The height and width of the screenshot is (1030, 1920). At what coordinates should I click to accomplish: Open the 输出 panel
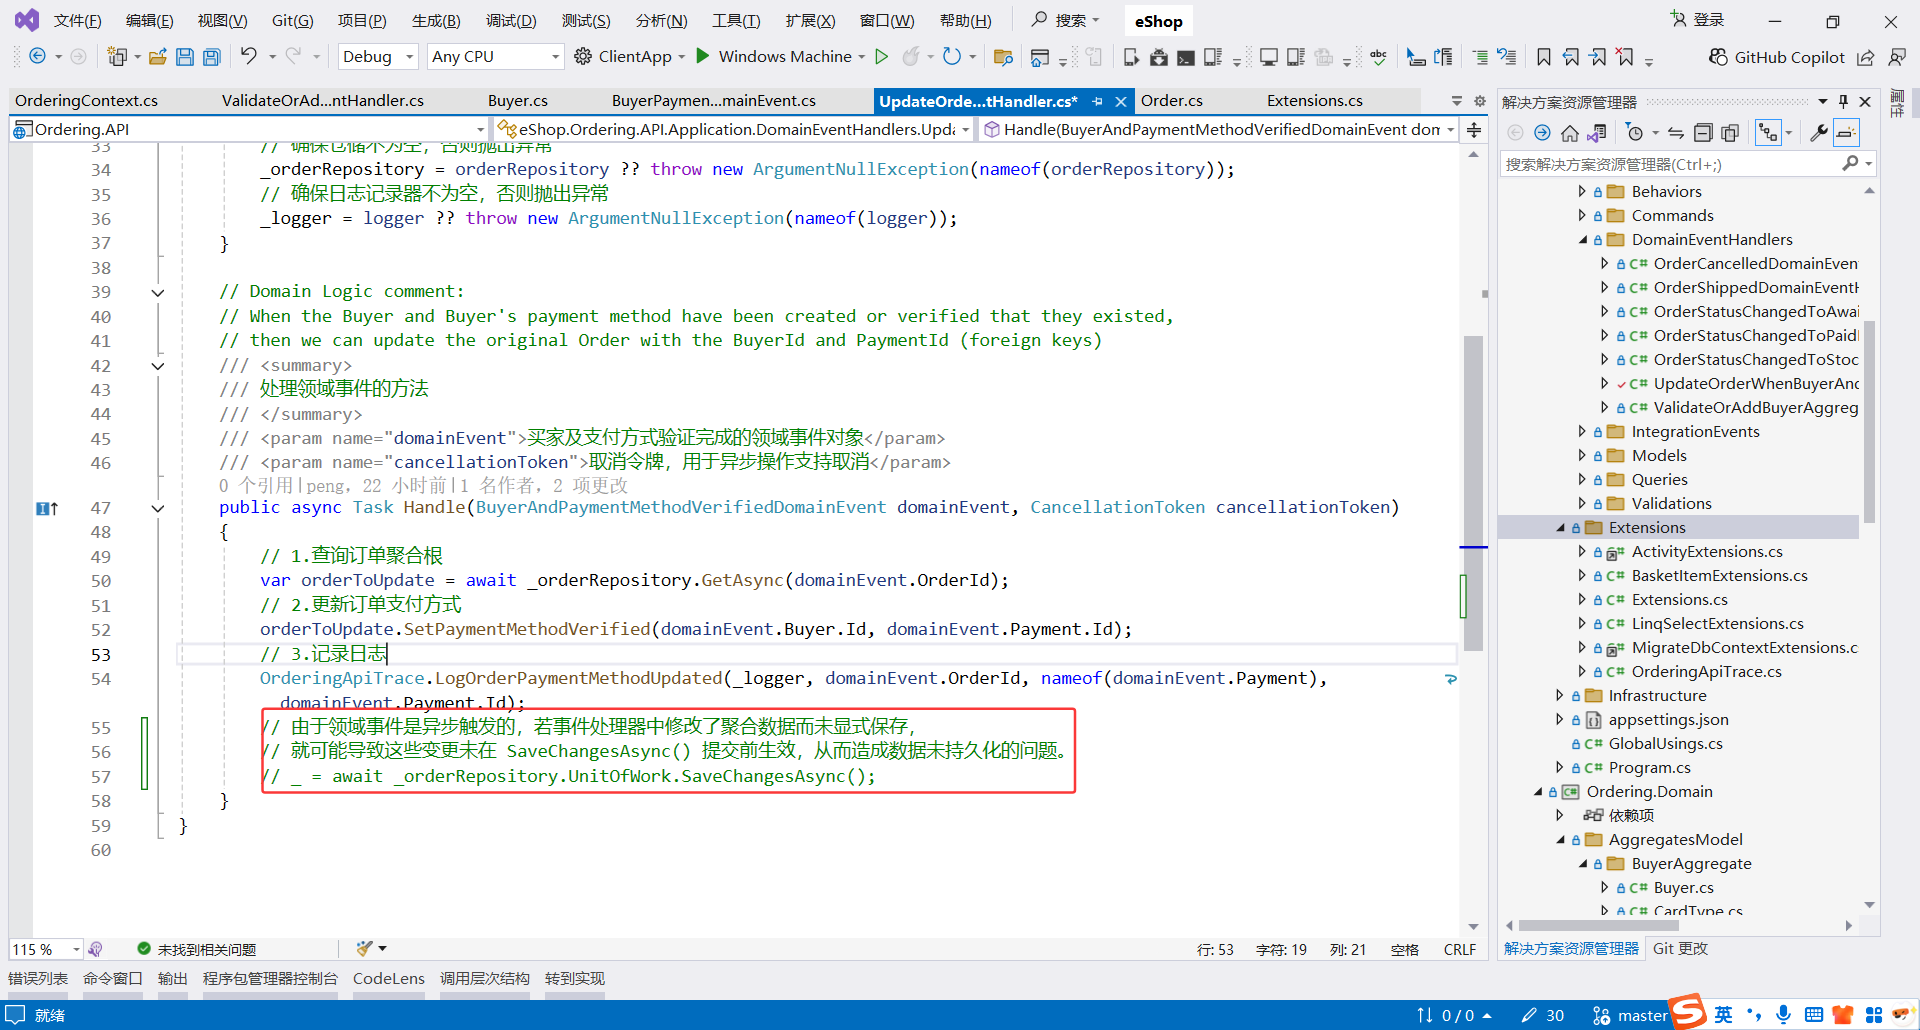coord(173,978)
